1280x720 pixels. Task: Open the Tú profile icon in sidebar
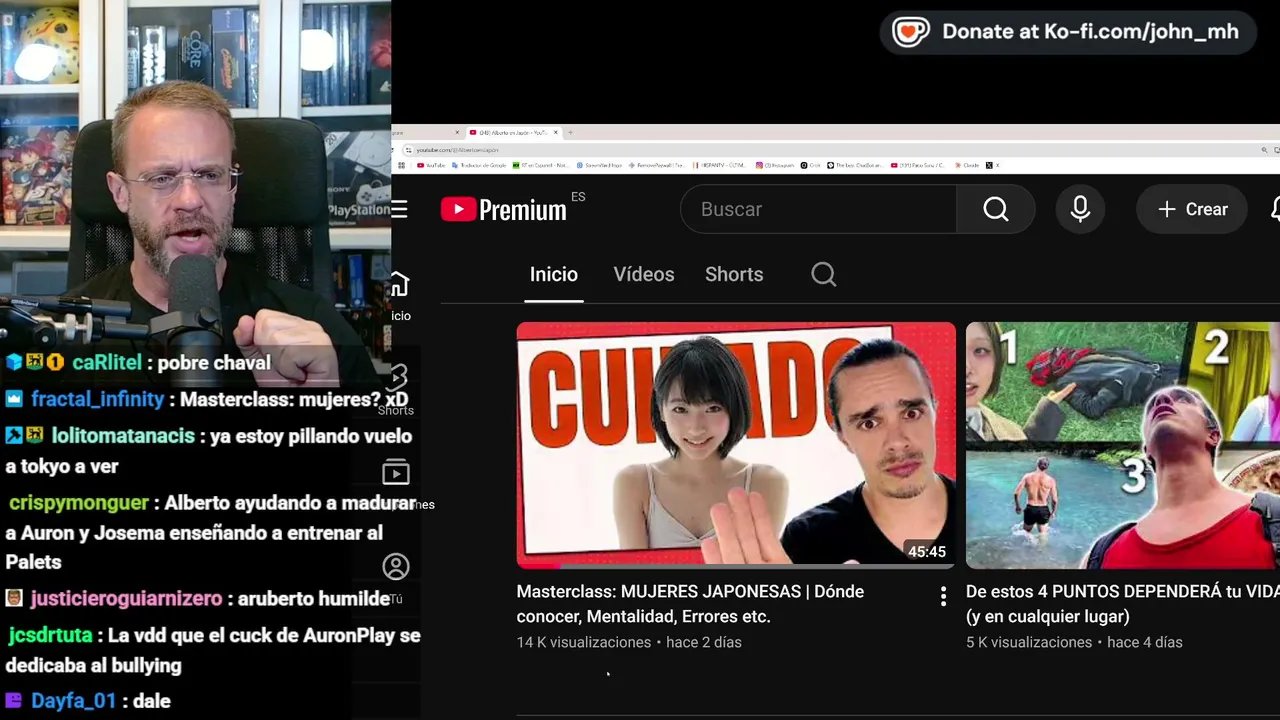click(396, 567)
